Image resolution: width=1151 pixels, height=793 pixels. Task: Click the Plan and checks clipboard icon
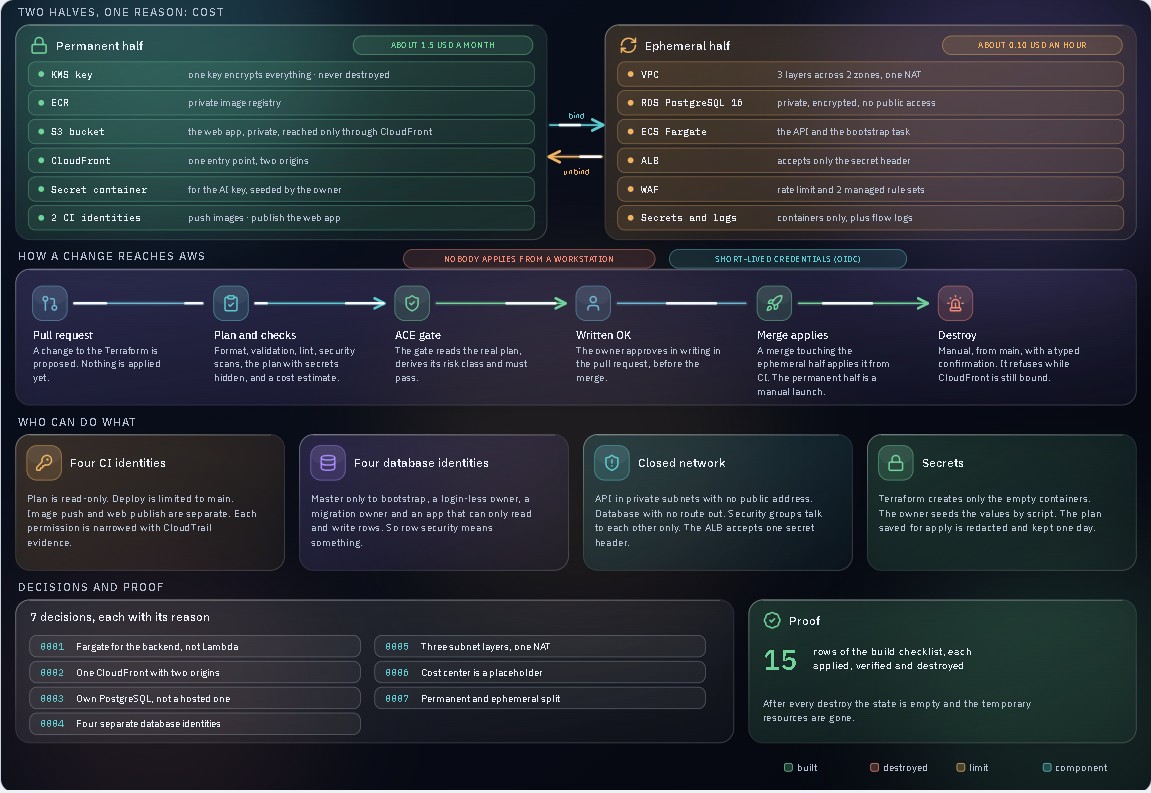click(x=231, y=303)
